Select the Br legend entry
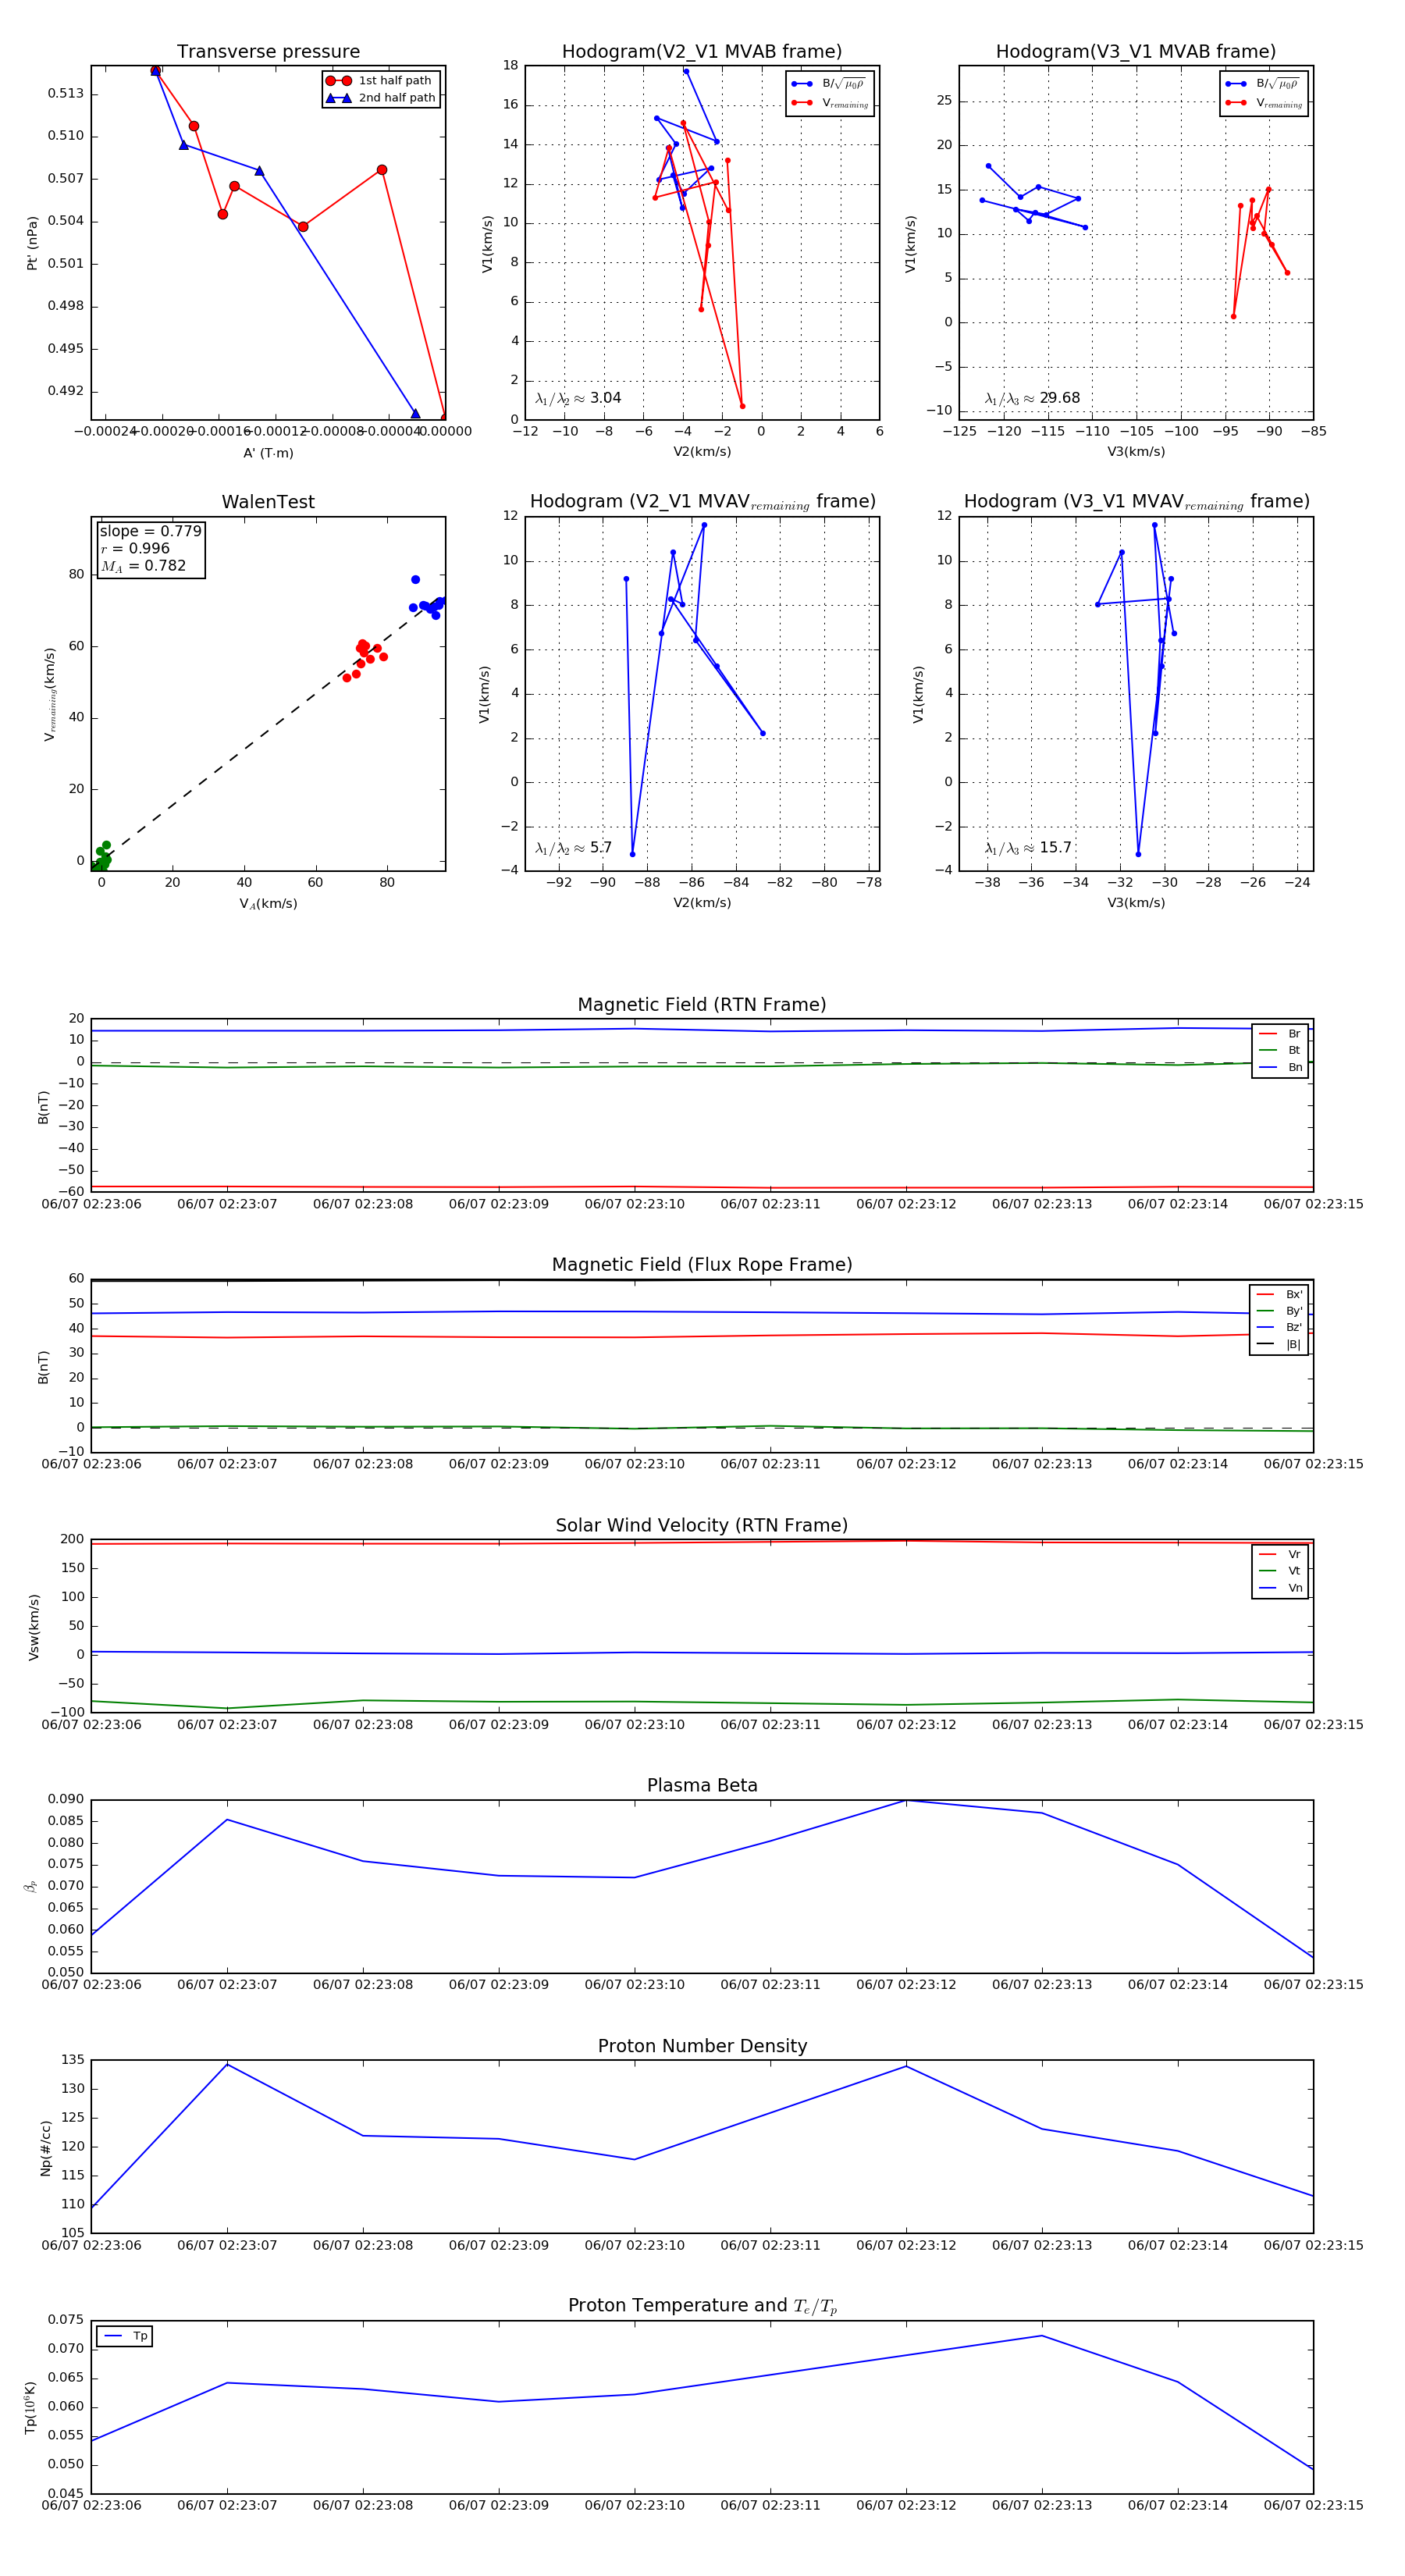Viewport: 1405px width, 2576px height. click(x=1280, y=1034)
